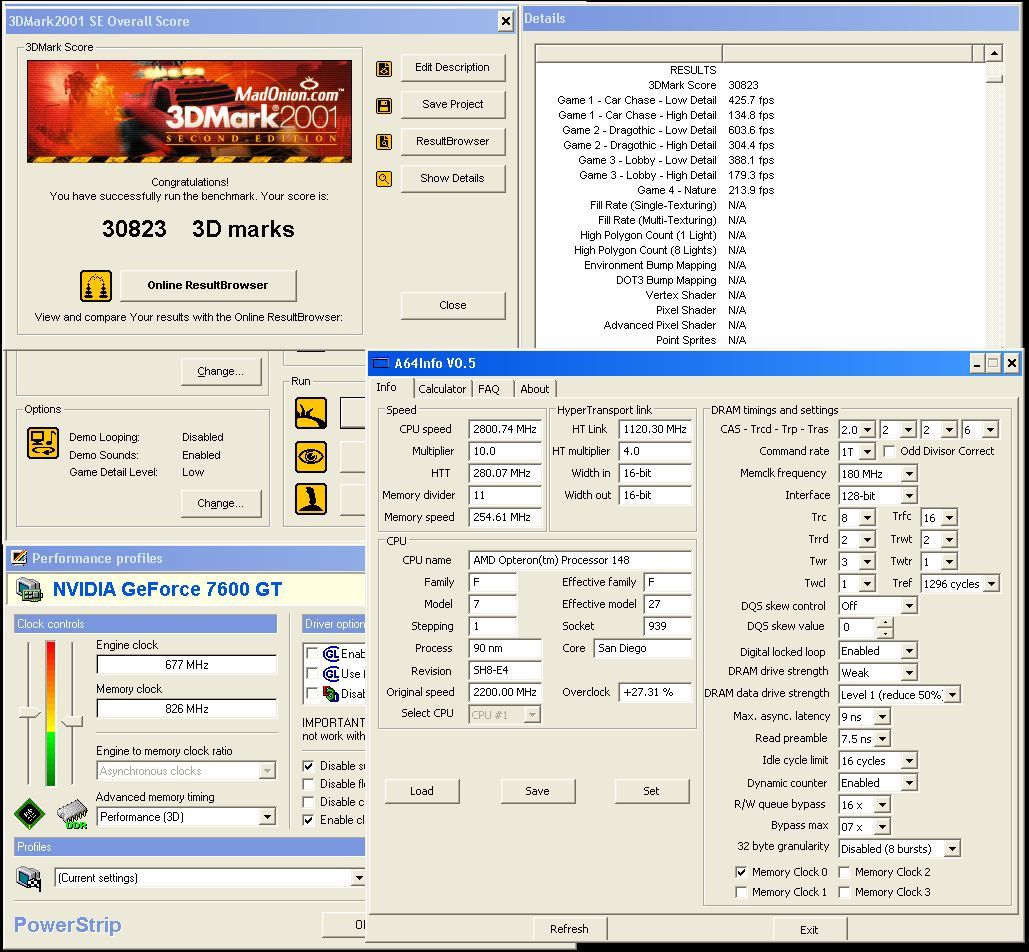Screen dimensions: 1029x952
Task: Toggle the GL Use checkbox
Action: tap(312, 673)
